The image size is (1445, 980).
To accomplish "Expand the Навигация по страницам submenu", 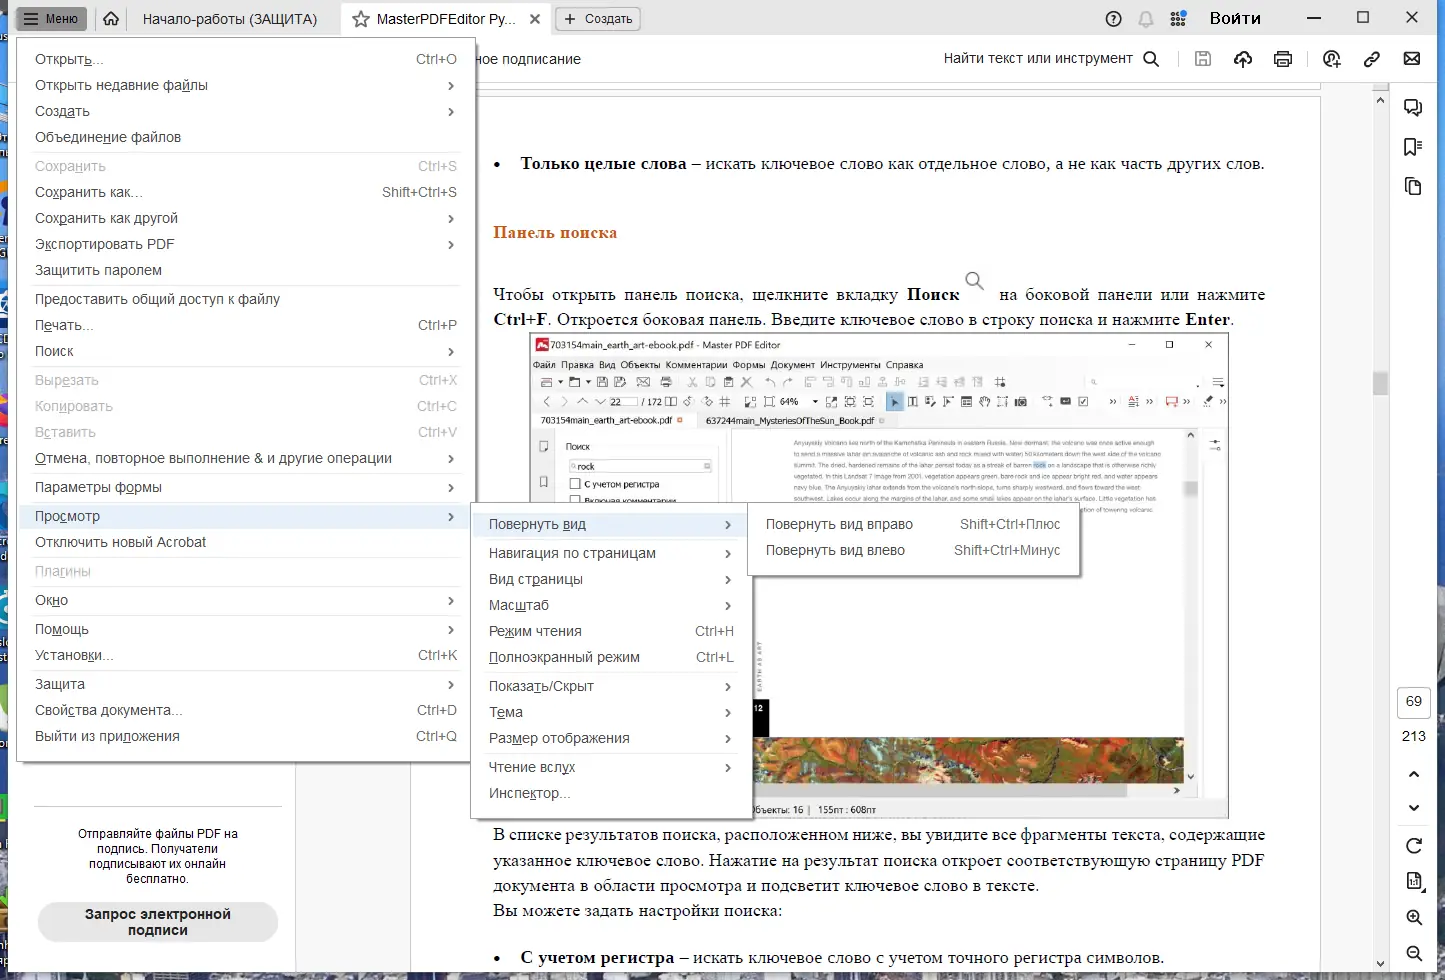I will coord(573,553).
